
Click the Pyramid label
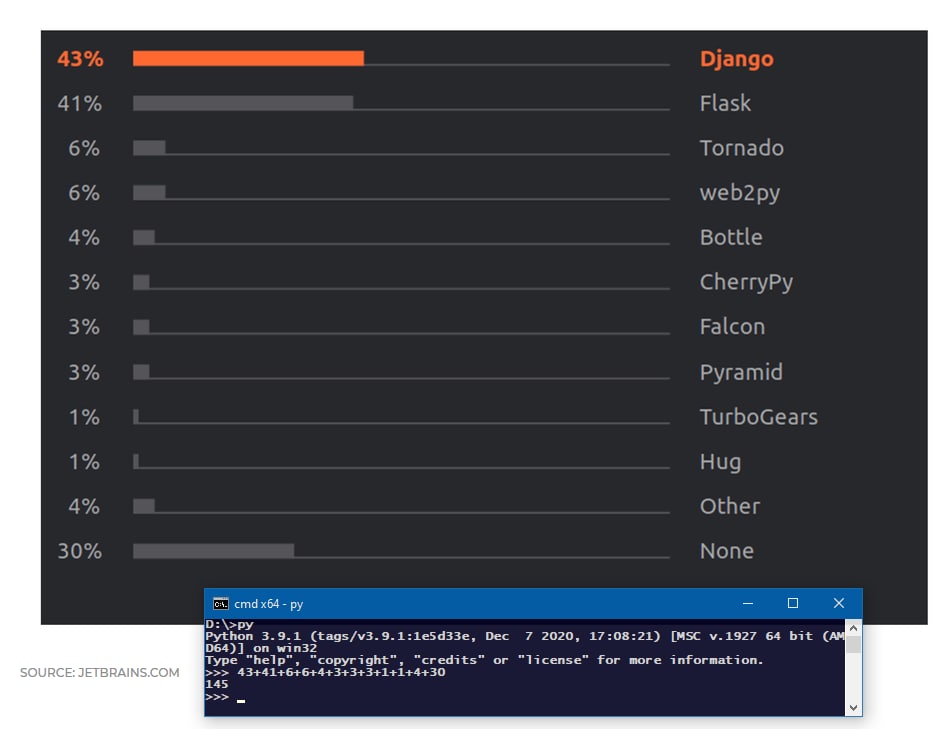(x=741, y=372)
